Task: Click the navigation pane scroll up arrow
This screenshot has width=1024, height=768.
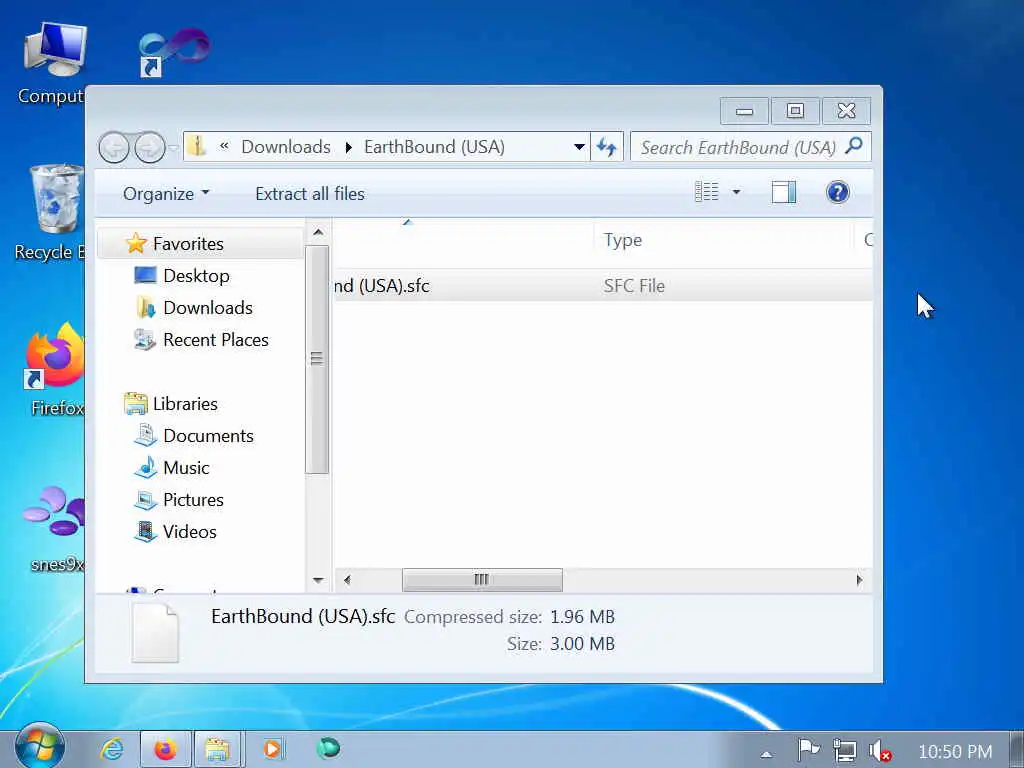Action: click(317, 232)
